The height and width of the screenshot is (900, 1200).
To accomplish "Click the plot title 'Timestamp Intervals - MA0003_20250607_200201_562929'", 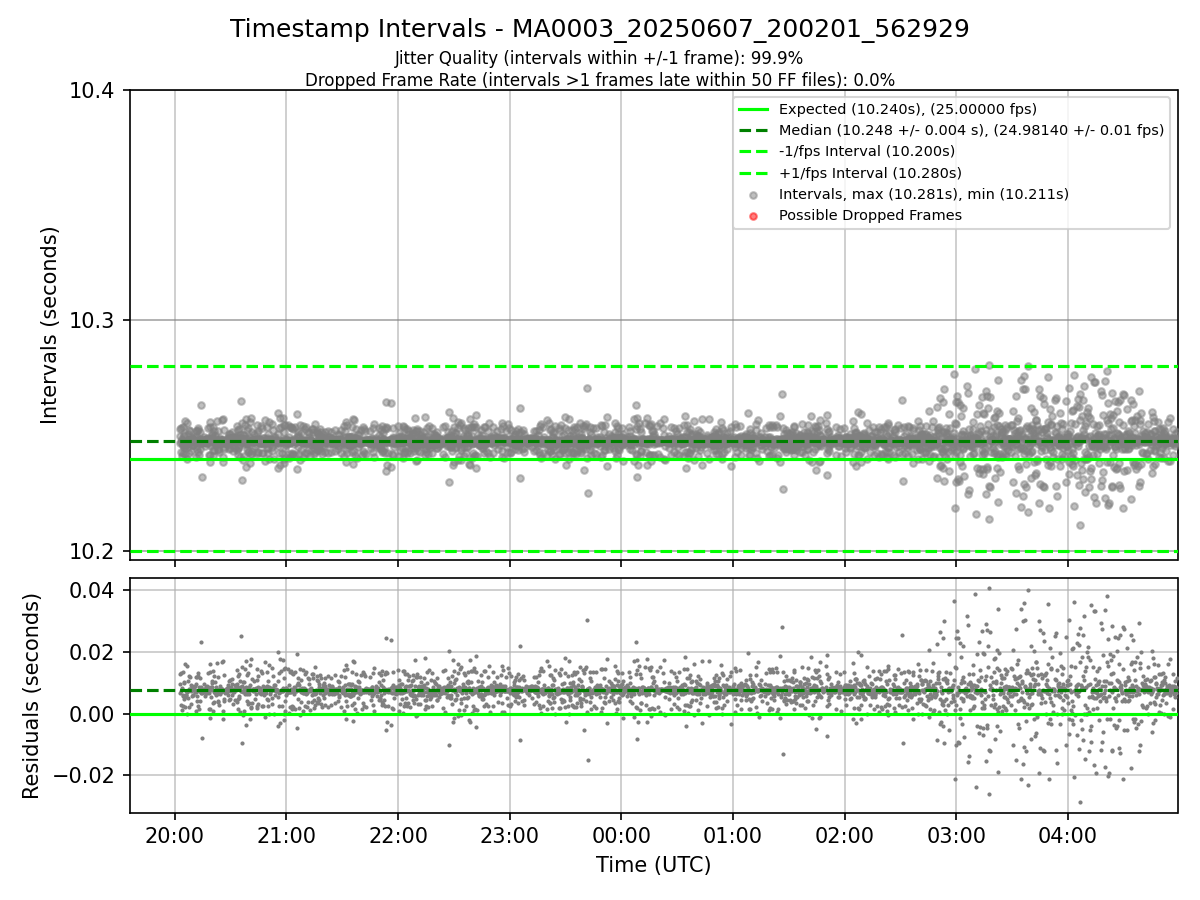I will [600, 29].
